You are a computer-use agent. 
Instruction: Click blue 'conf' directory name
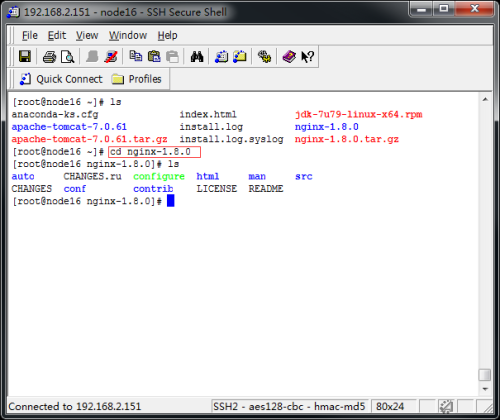[75, 189]
